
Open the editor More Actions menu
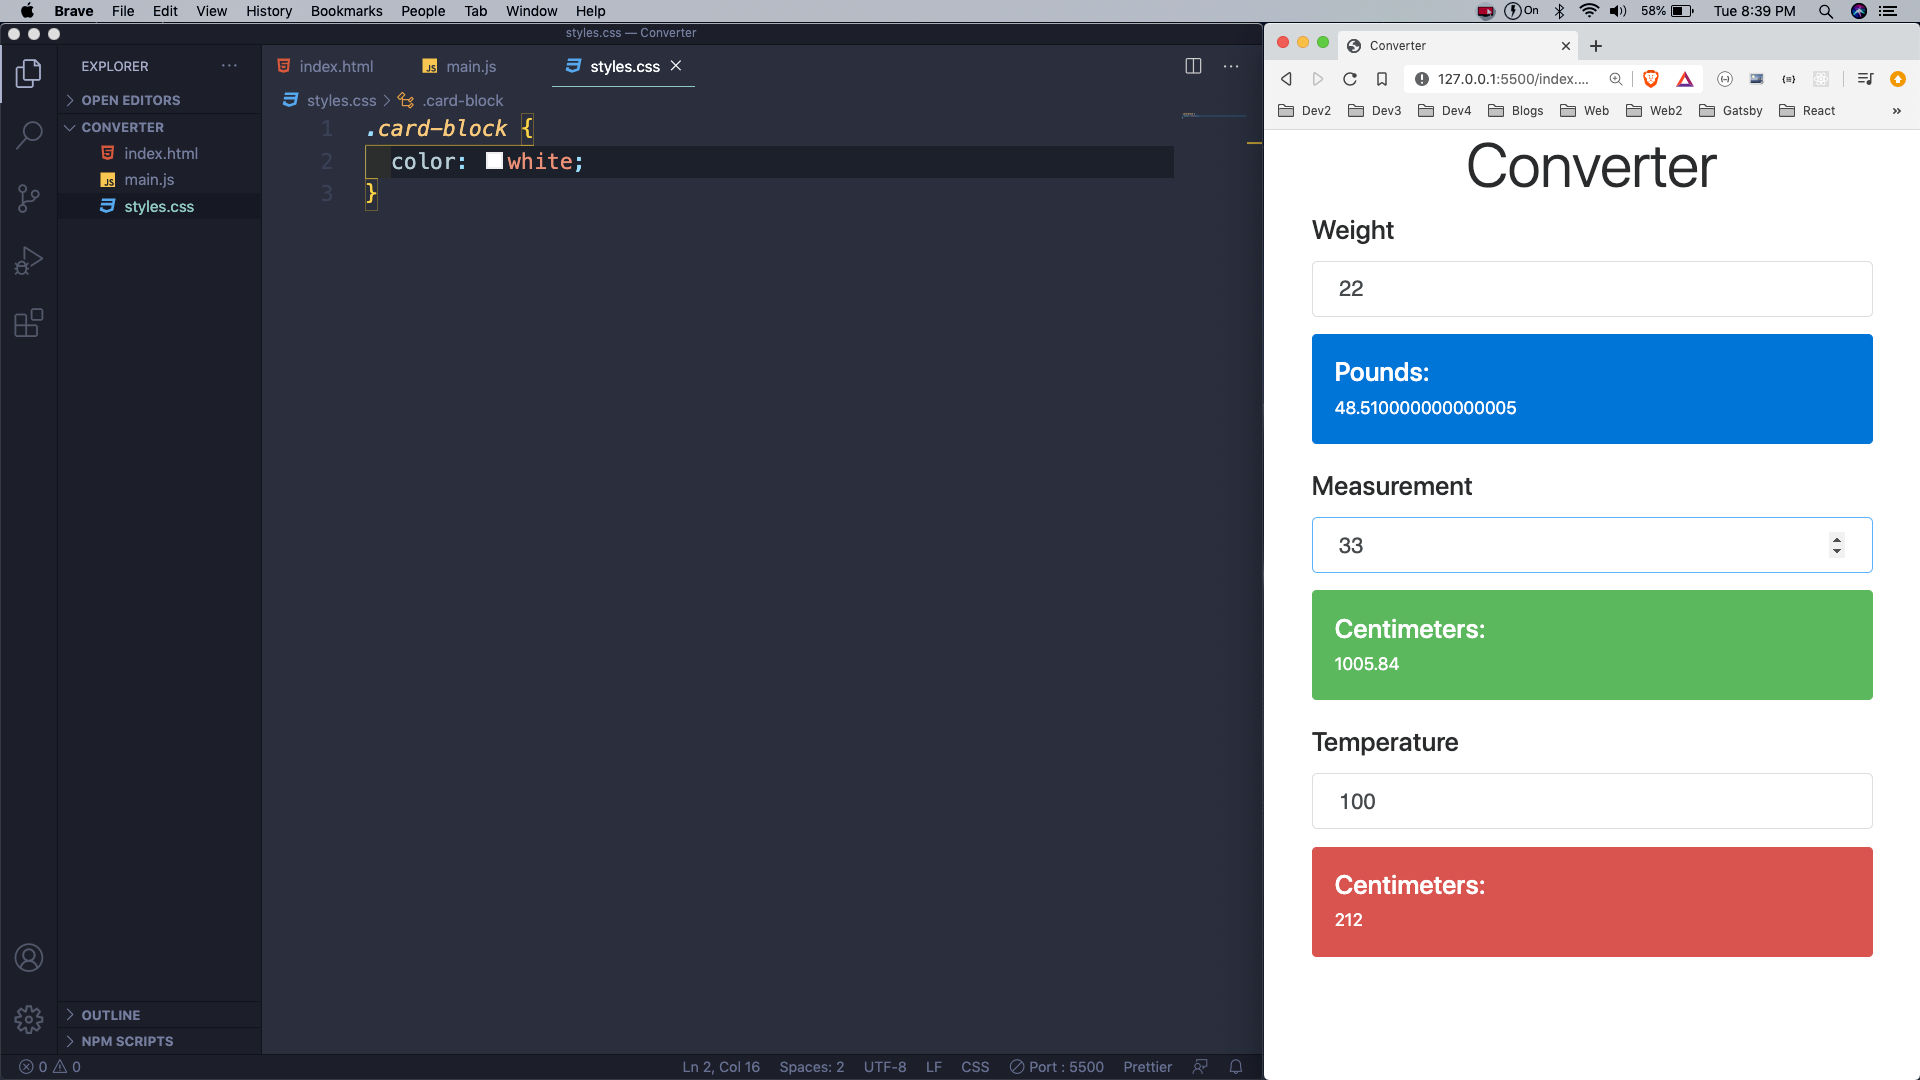(x=1231, y=66)
